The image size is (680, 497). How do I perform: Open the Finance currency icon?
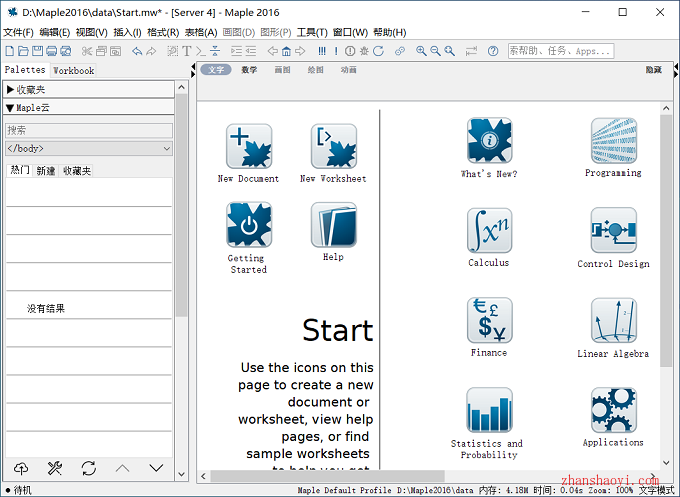(x=490, y=320)
